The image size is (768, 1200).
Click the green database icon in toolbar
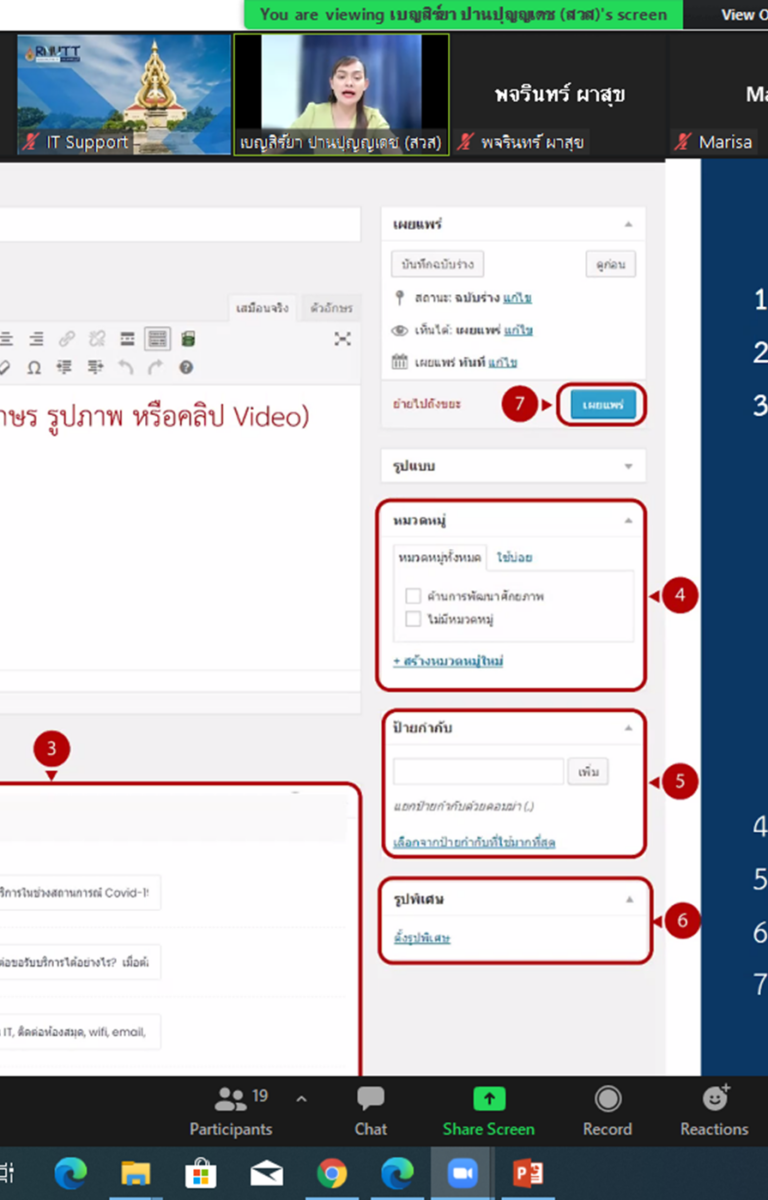(x=187, y=340)
